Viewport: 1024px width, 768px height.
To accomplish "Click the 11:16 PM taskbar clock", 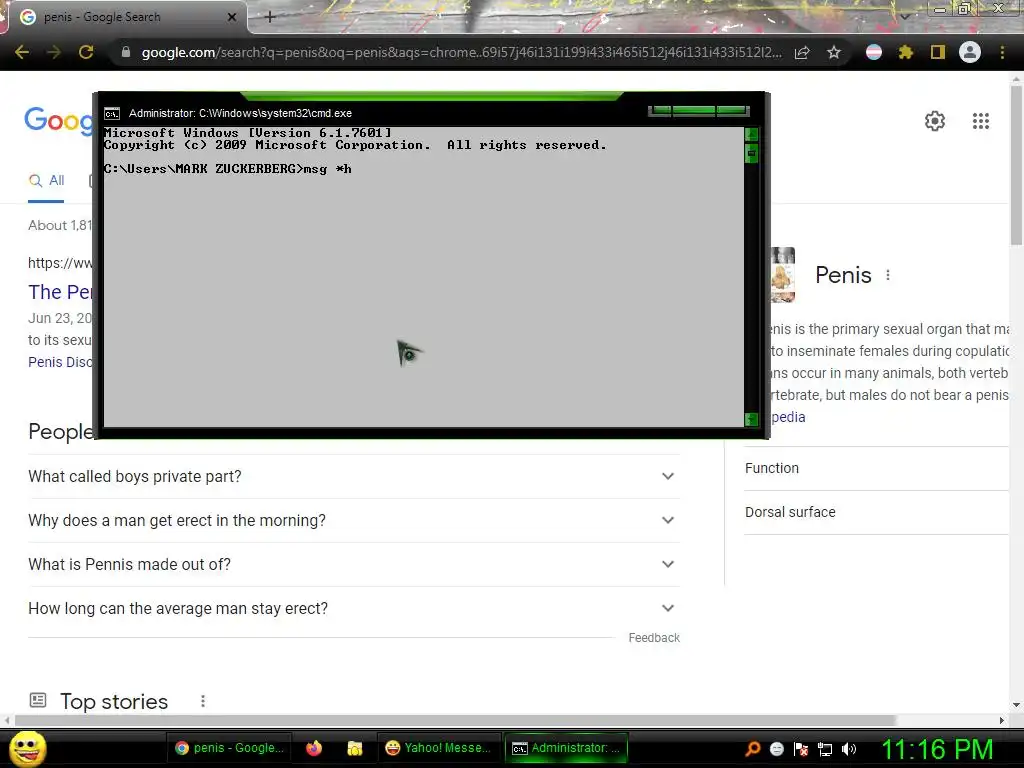I will click(938, 749).
